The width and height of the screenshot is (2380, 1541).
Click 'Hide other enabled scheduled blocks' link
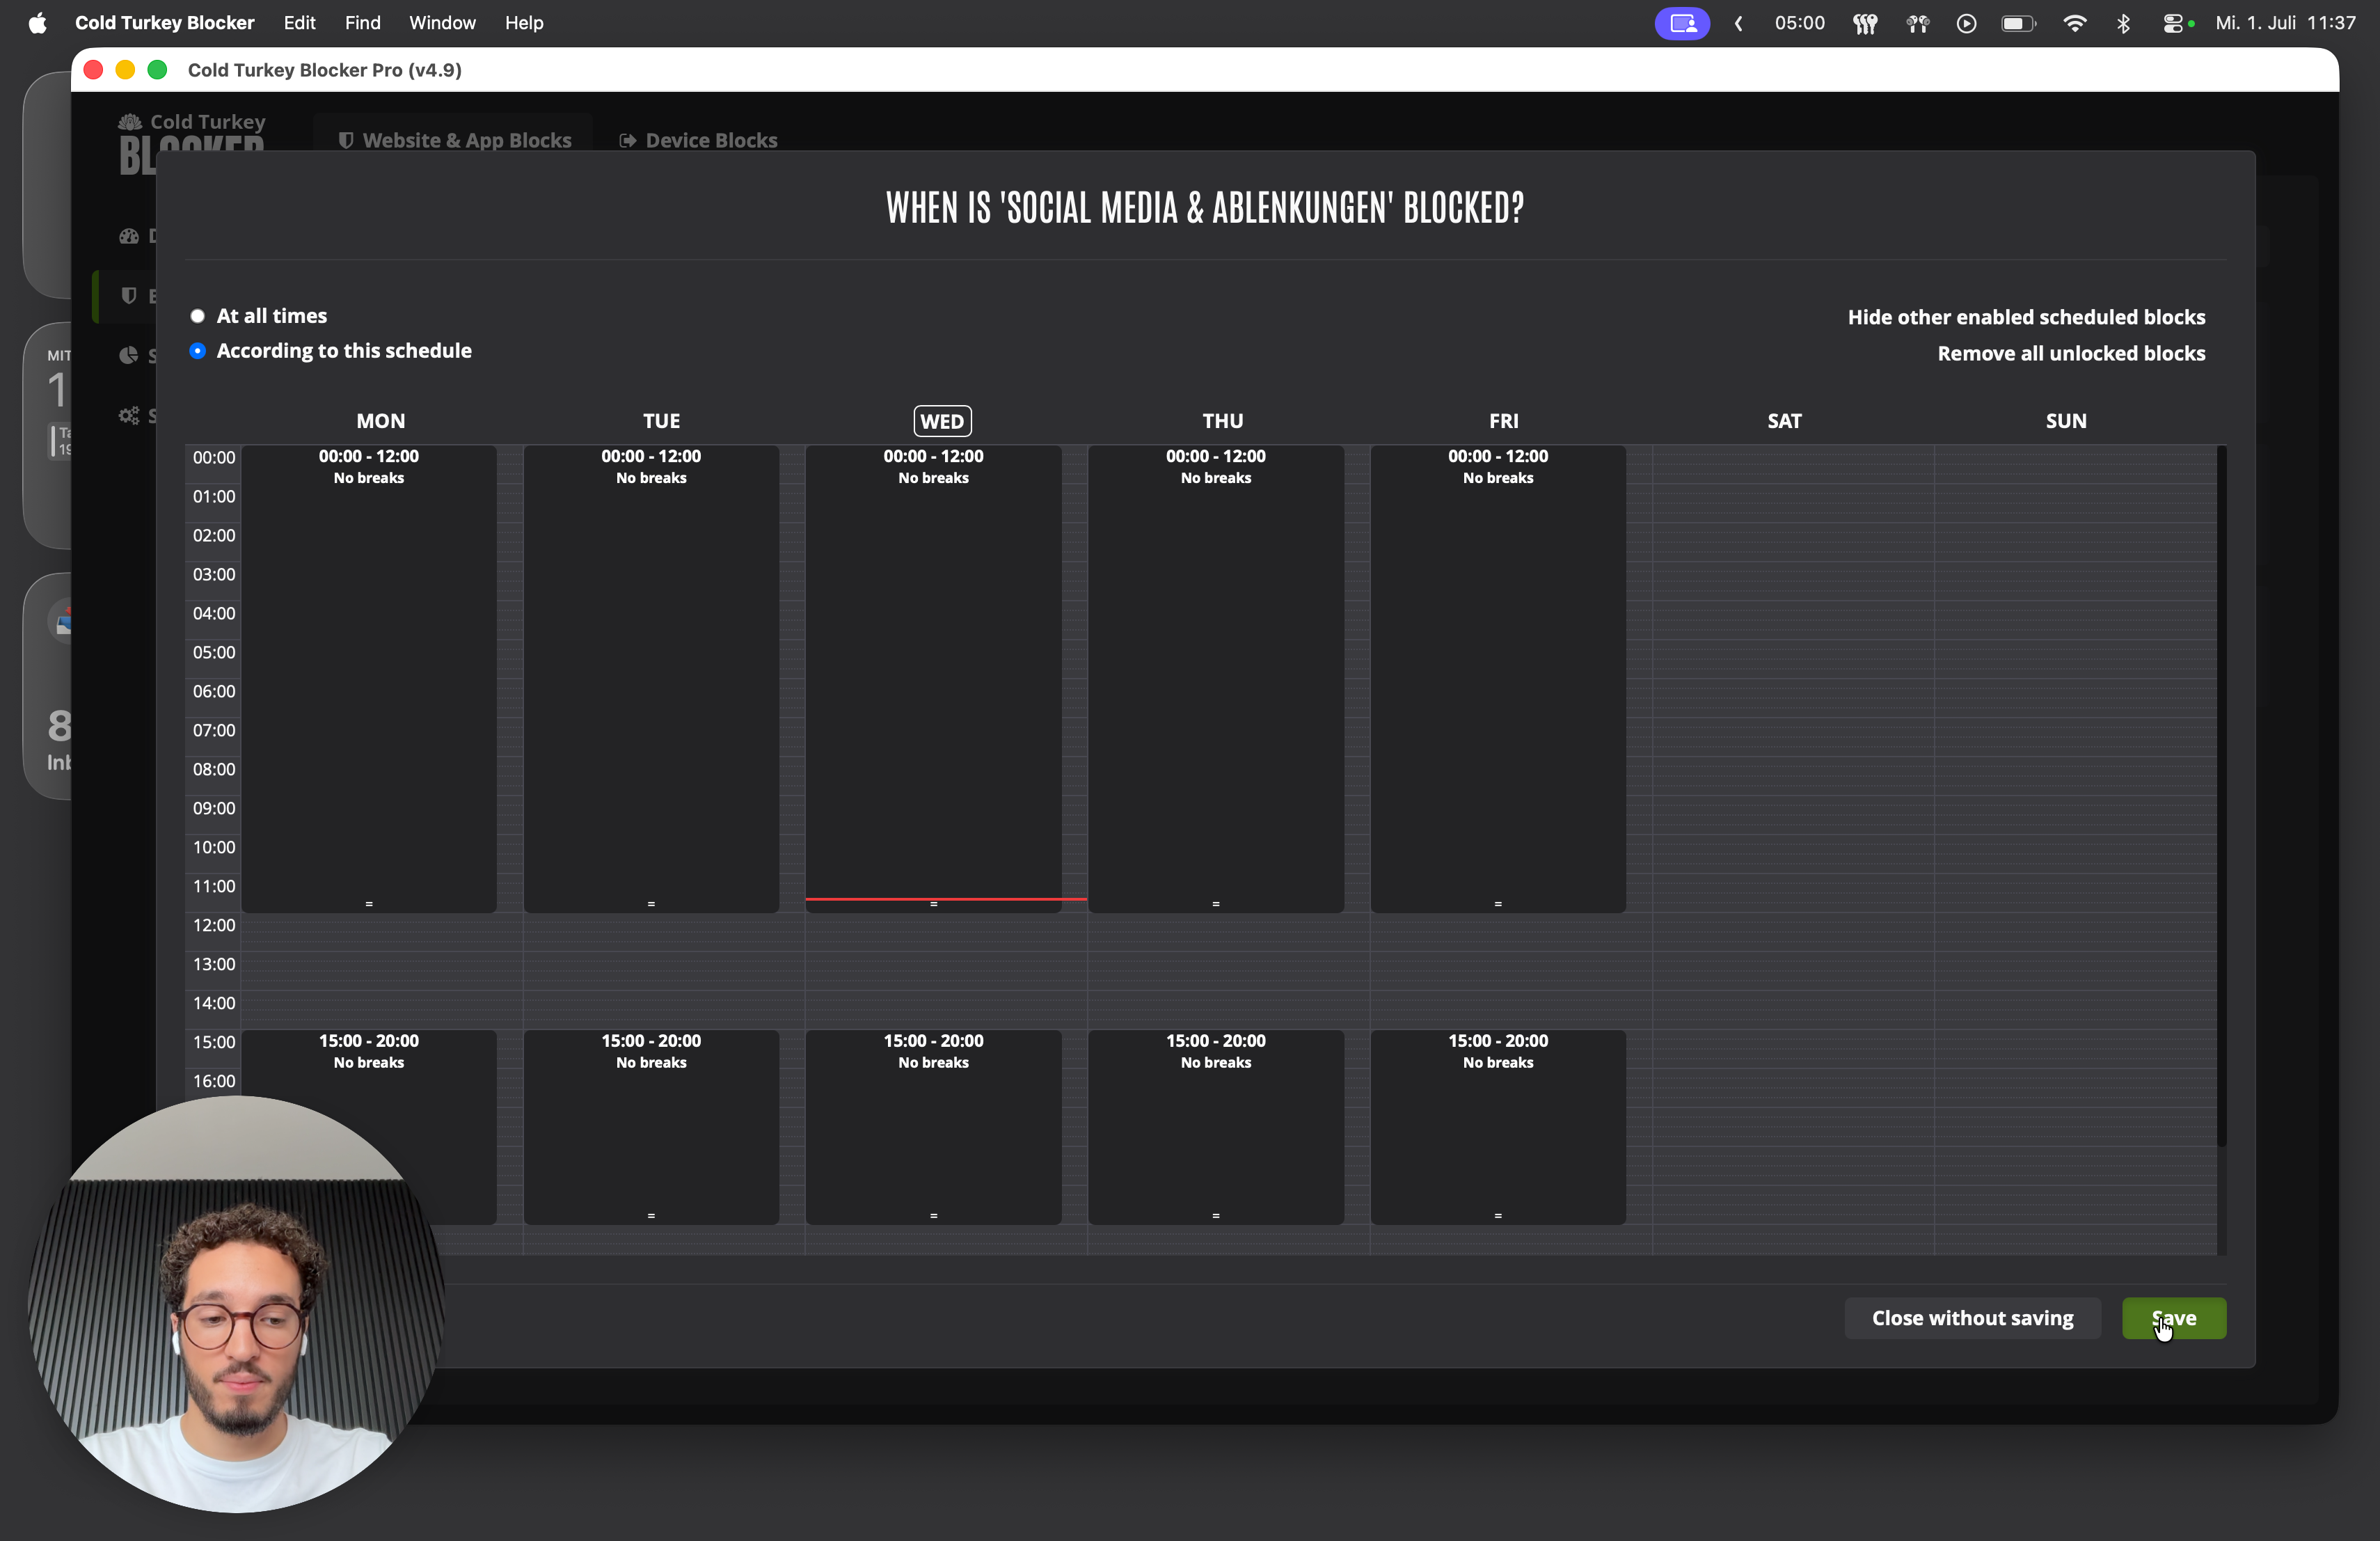coord(2026,317)
